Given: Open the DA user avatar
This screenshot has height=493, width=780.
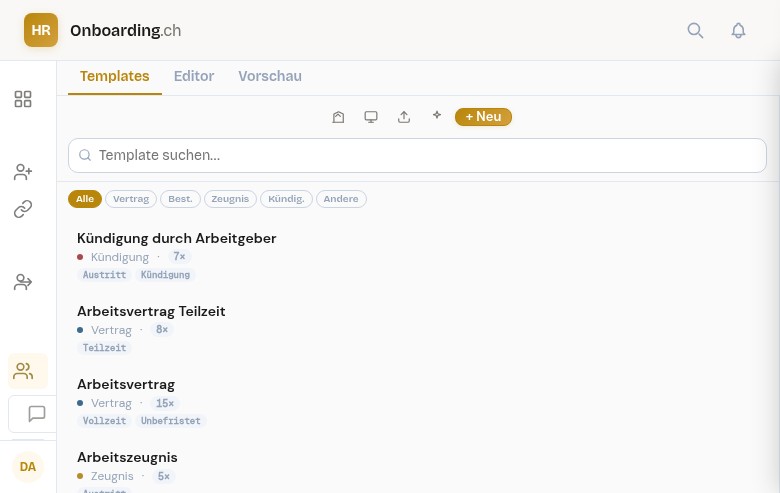Looking at the screenshot, I should 28,467.
